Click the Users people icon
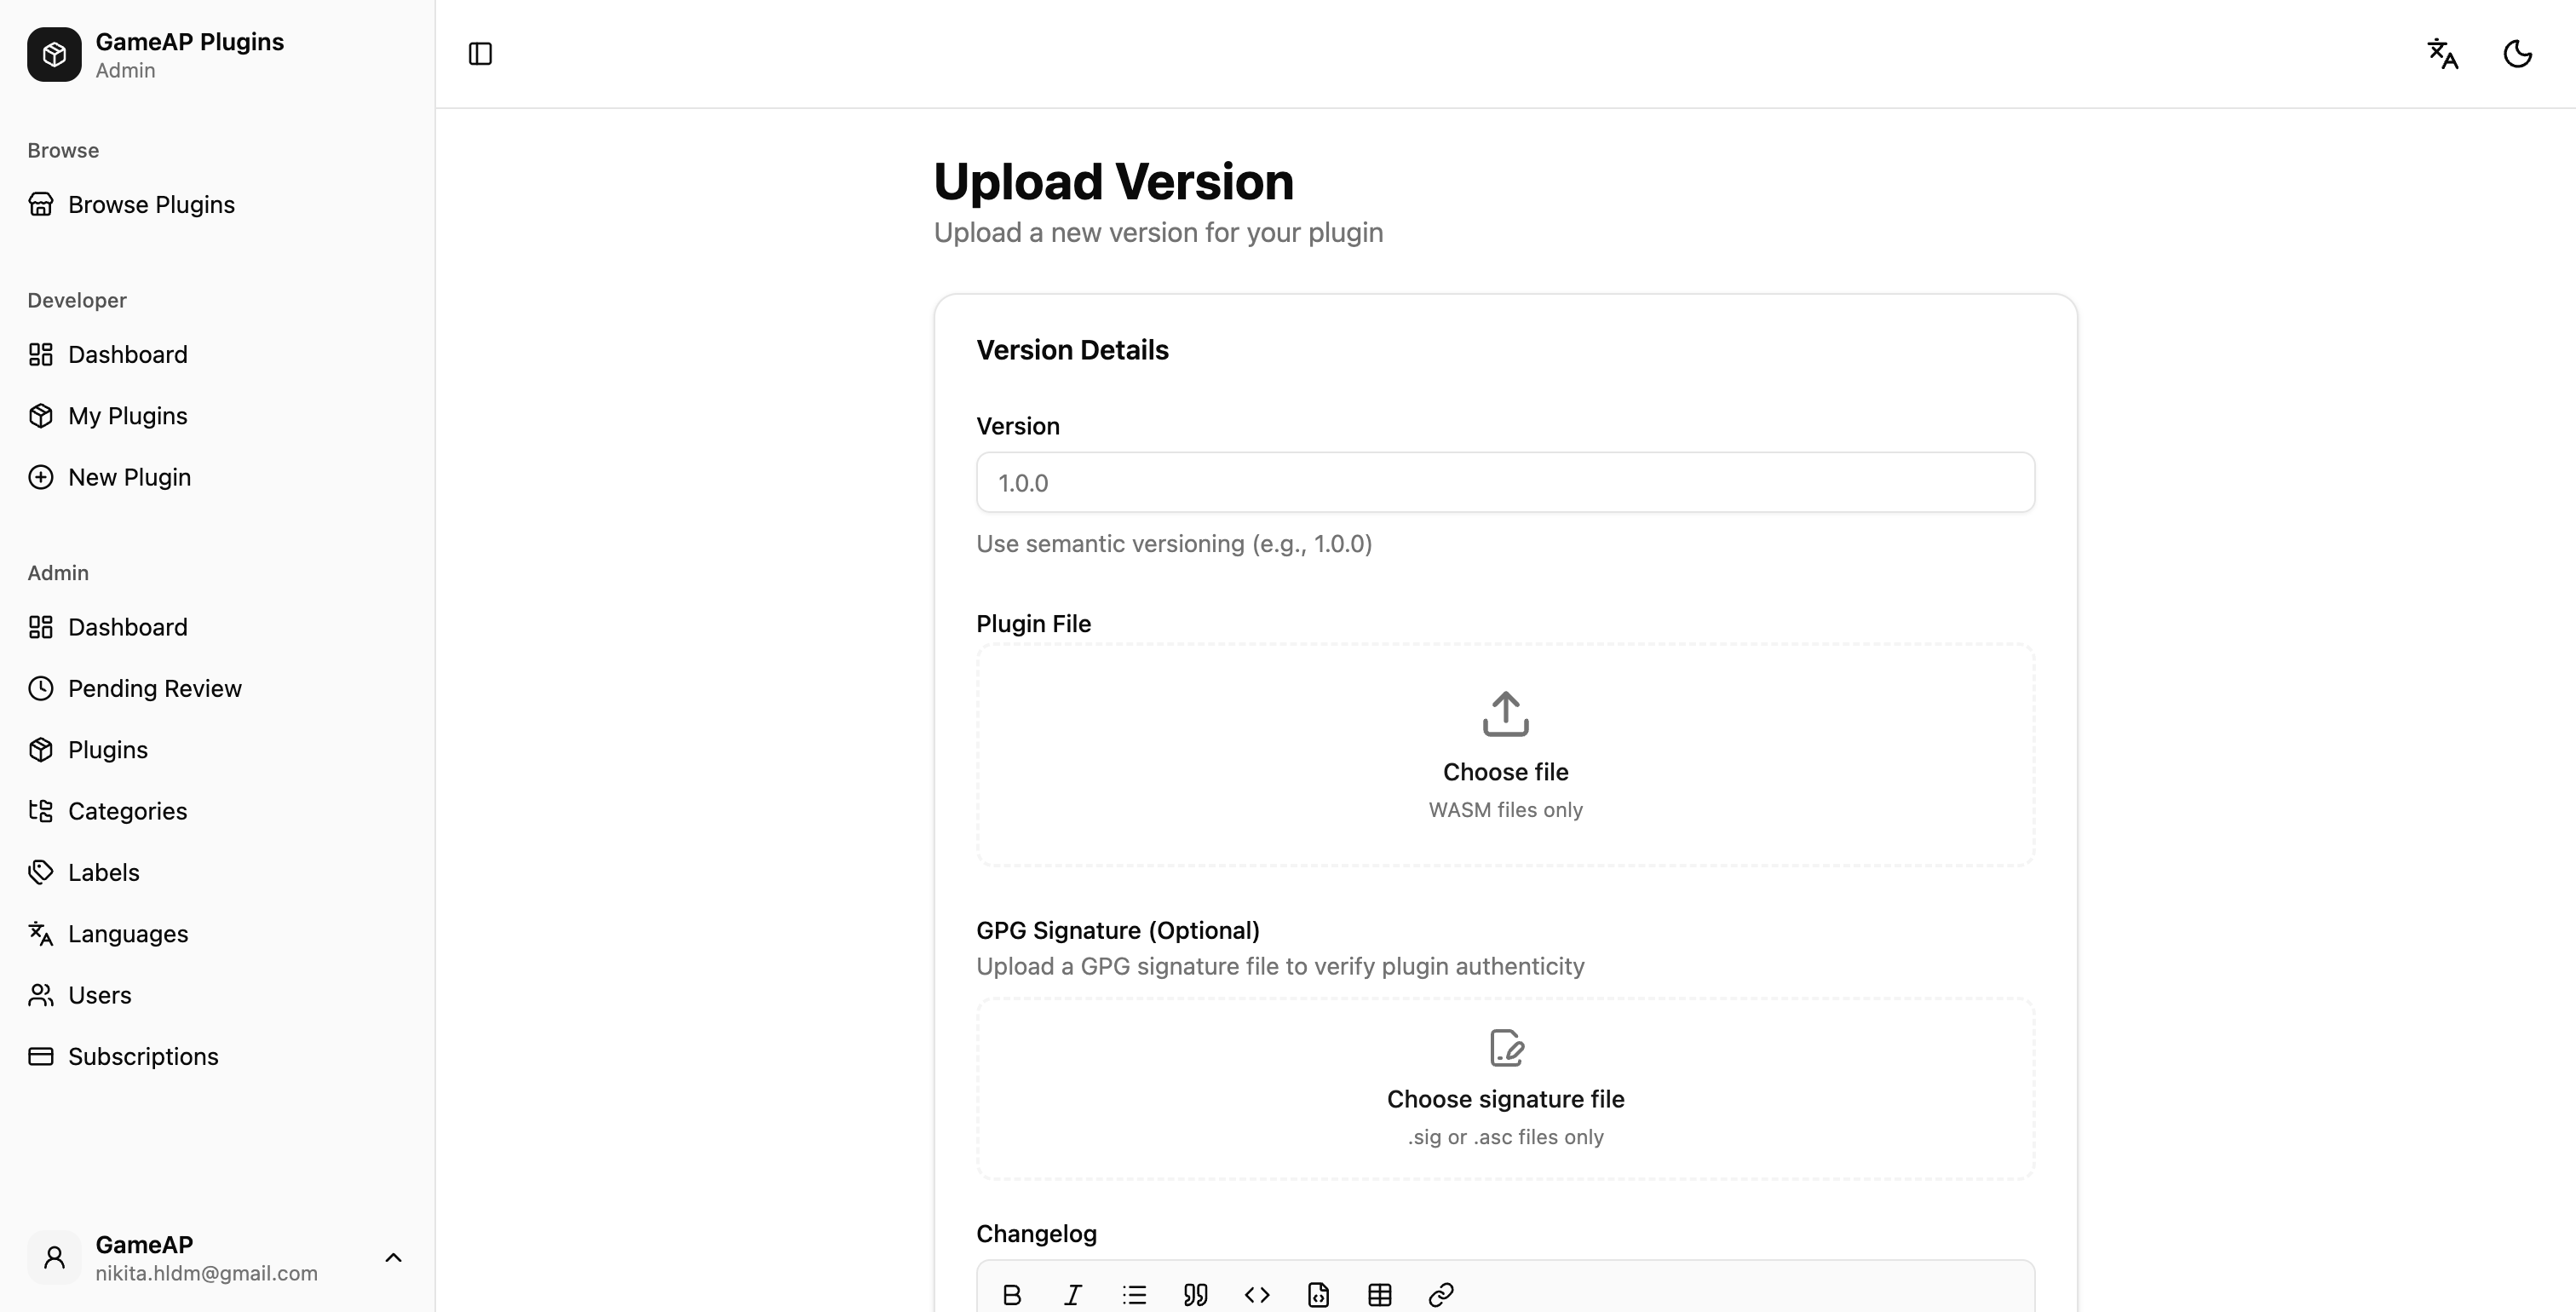 click(41, 995)
